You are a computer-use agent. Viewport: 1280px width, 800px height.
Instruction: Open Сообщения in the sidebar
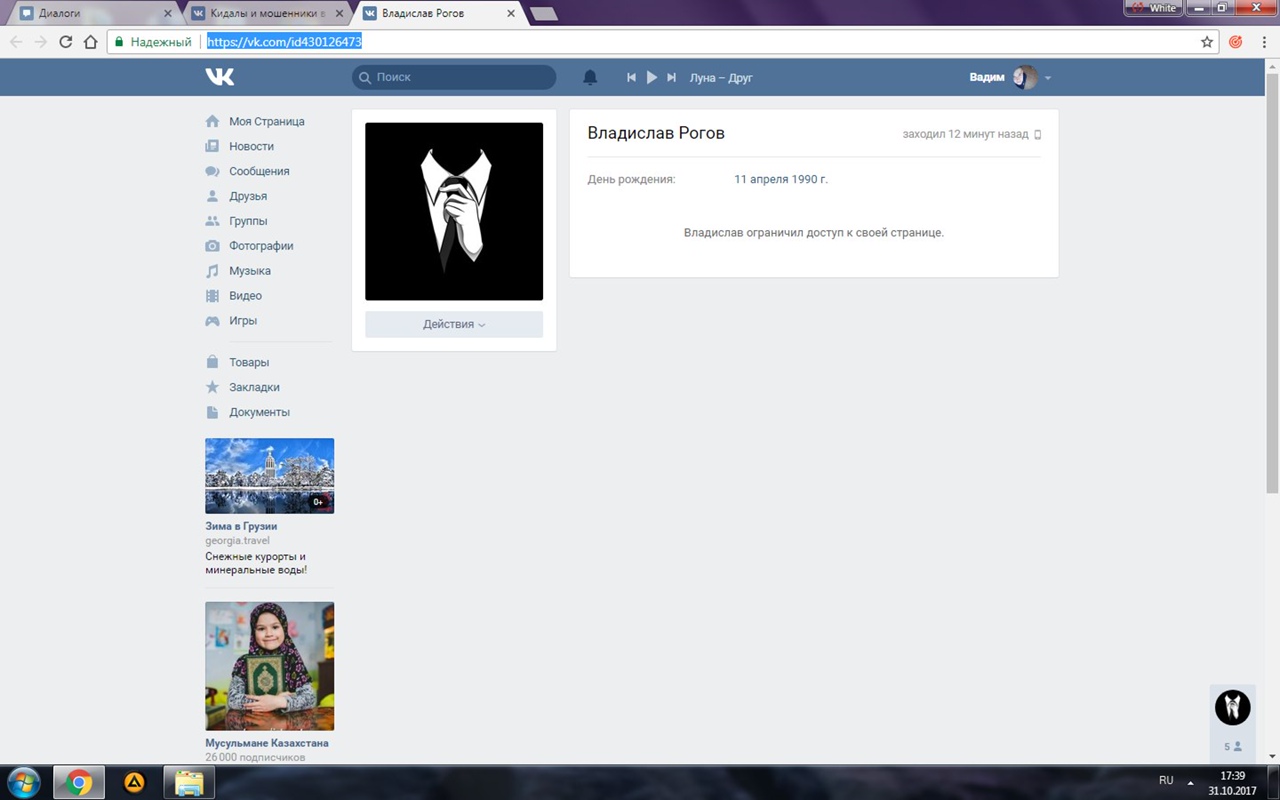(x=258, y=171)
